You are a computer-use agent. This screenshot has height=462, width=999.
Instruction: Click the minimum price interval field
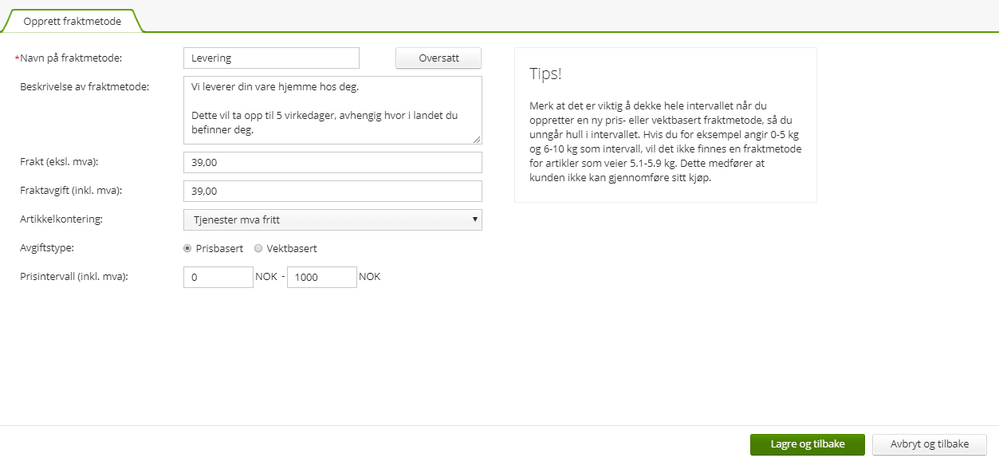click(218, 277)
